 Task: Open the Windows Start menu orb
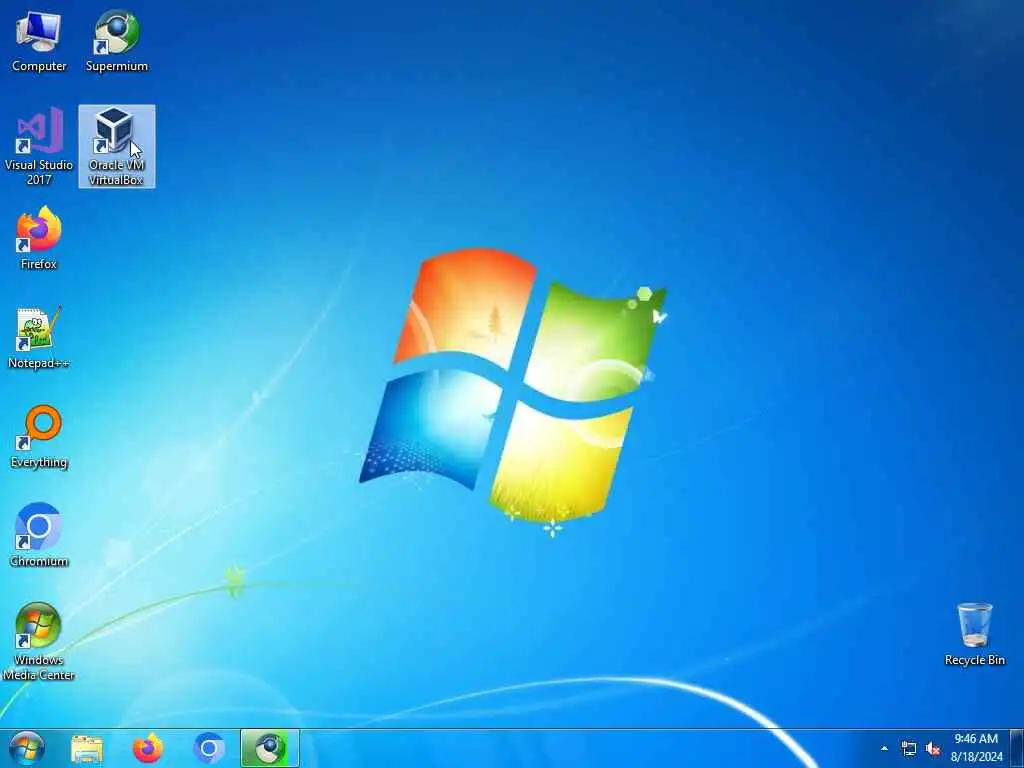[x=27, y=748]
